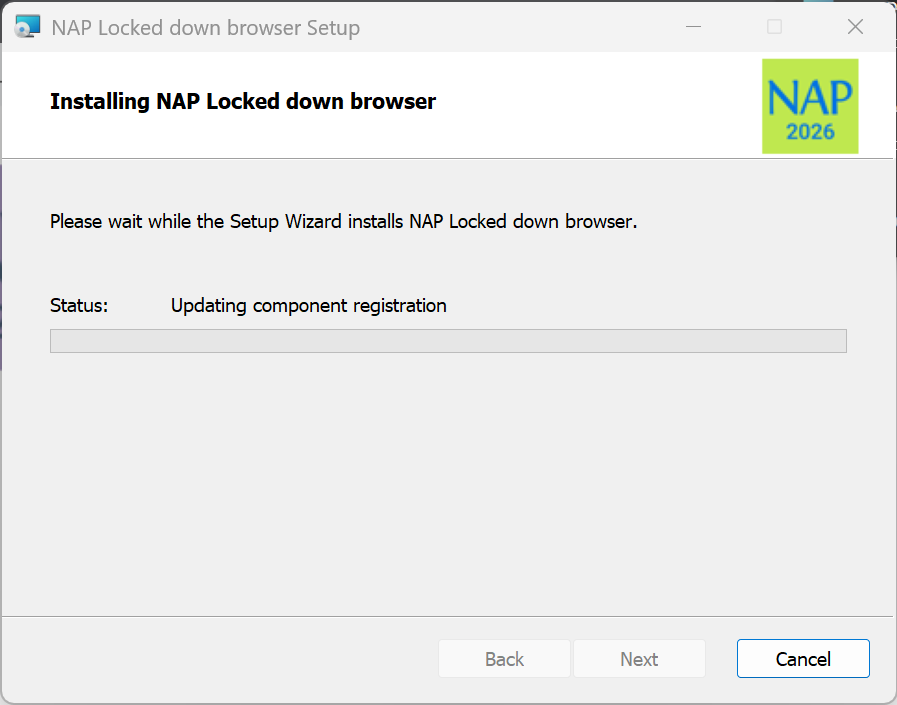Click the installer icon in the title bar
The height and width of the screenshot is (705, 897).
[x=28, y=27]
